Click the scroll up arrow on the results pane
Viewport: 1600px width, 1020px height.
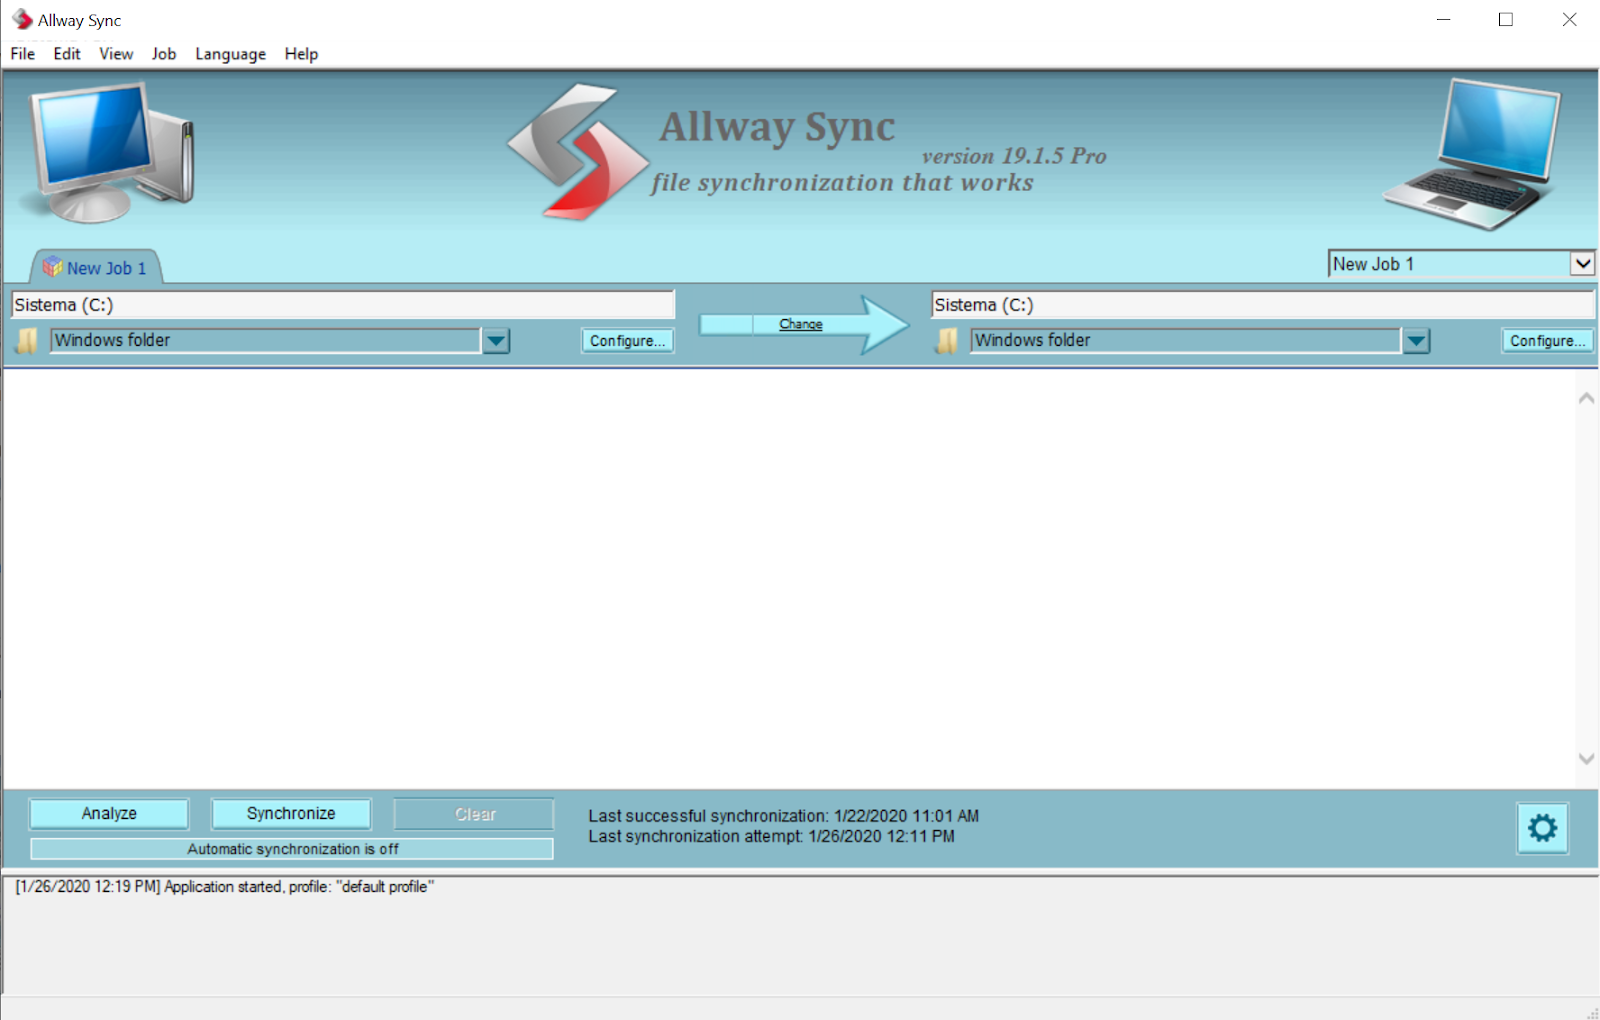tap(1585, 396)
